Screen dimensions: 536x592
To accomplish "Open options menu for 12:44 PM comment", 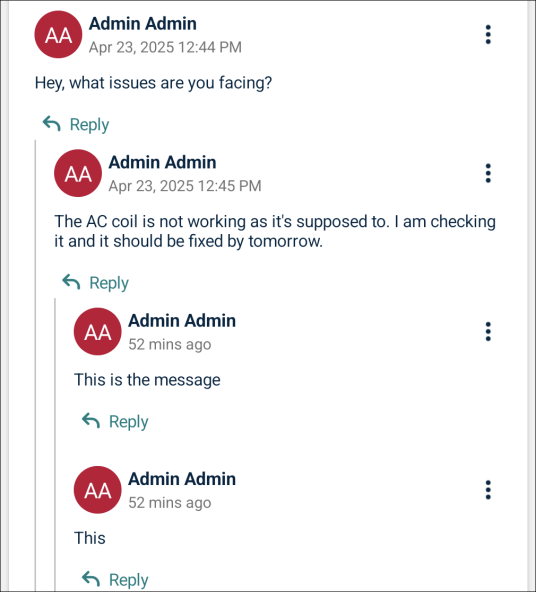I will point(488,34).
